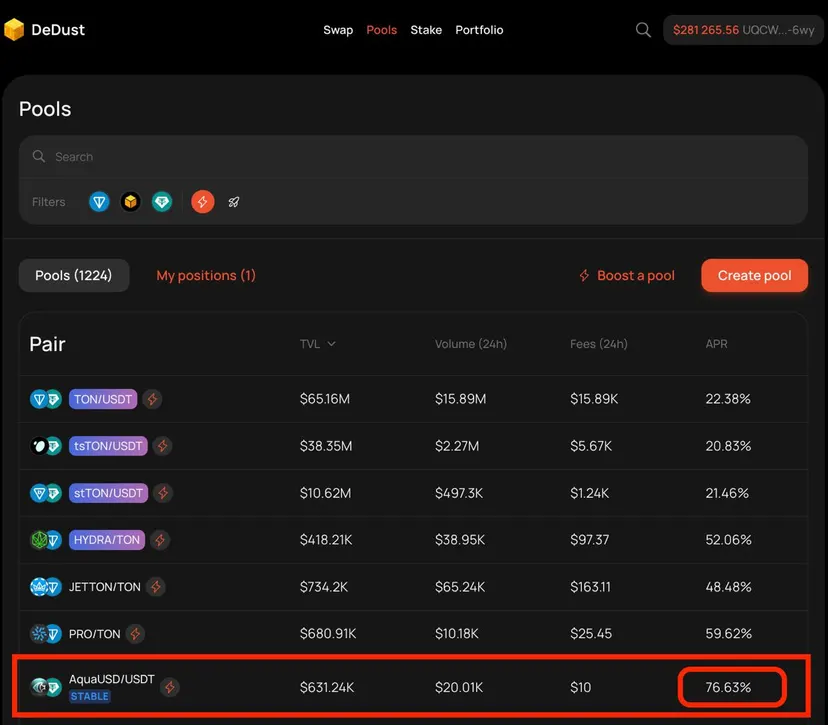Open the search magnifier in header

point(643,30)
